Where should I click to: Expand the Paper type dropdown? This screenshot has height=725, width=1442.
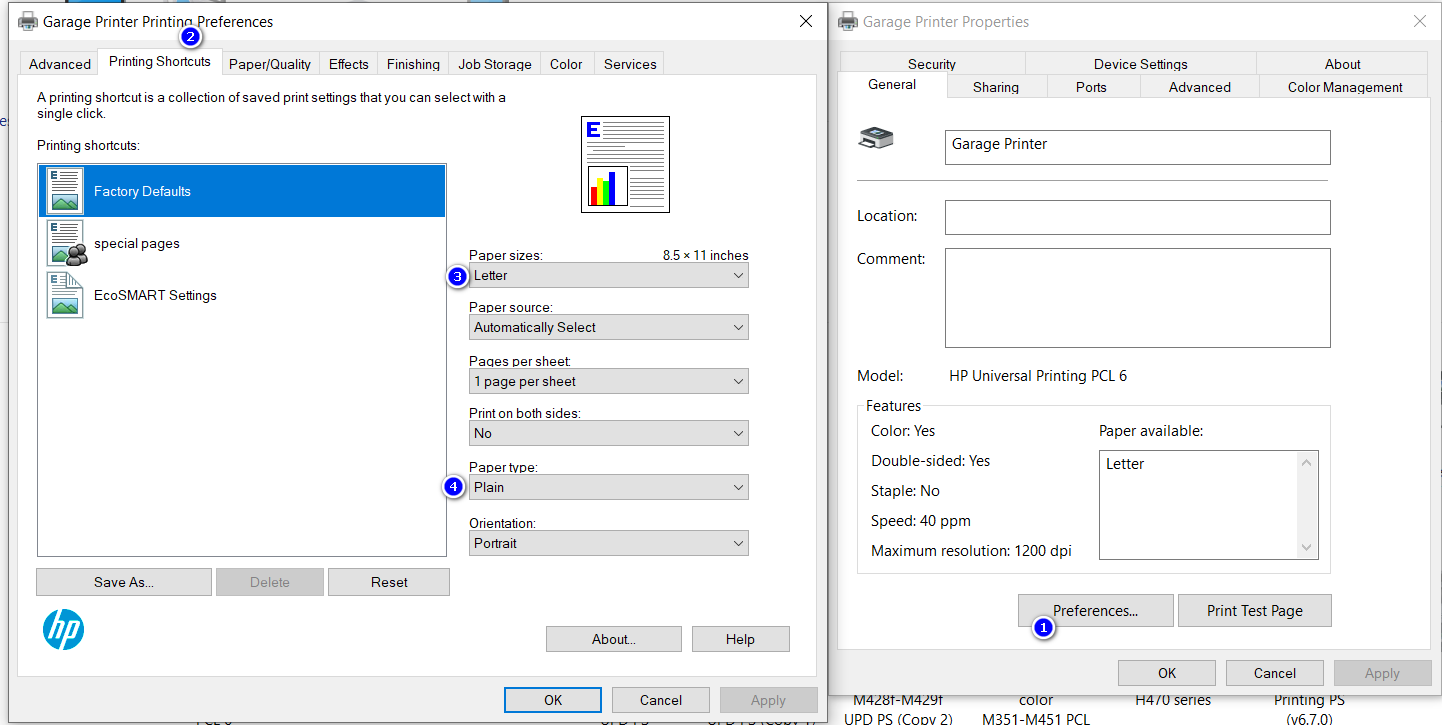pos(609,487)
